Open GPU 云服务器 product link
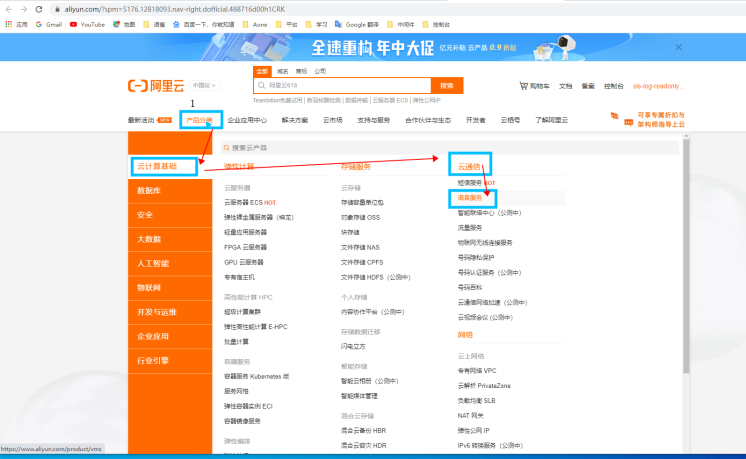The width and height of the screenshot is (746, 459). point(244,262)
